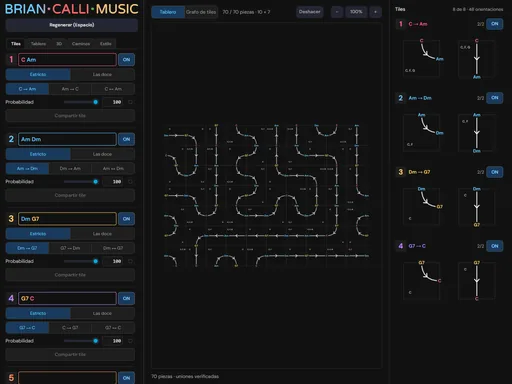Click Compartir tile under tile 4
The image size is (512, 384).
click(70, 355)
